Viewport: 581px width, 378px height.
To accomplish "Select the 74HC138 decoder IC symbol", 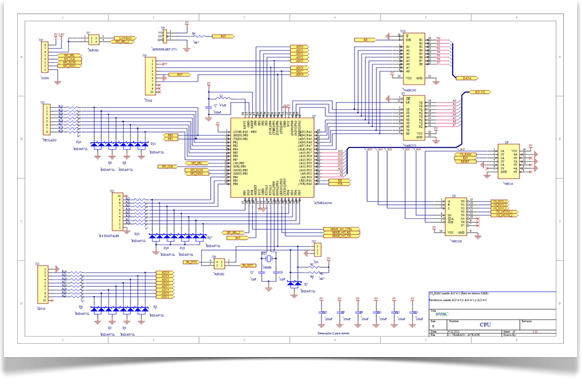I will [456, 216].
